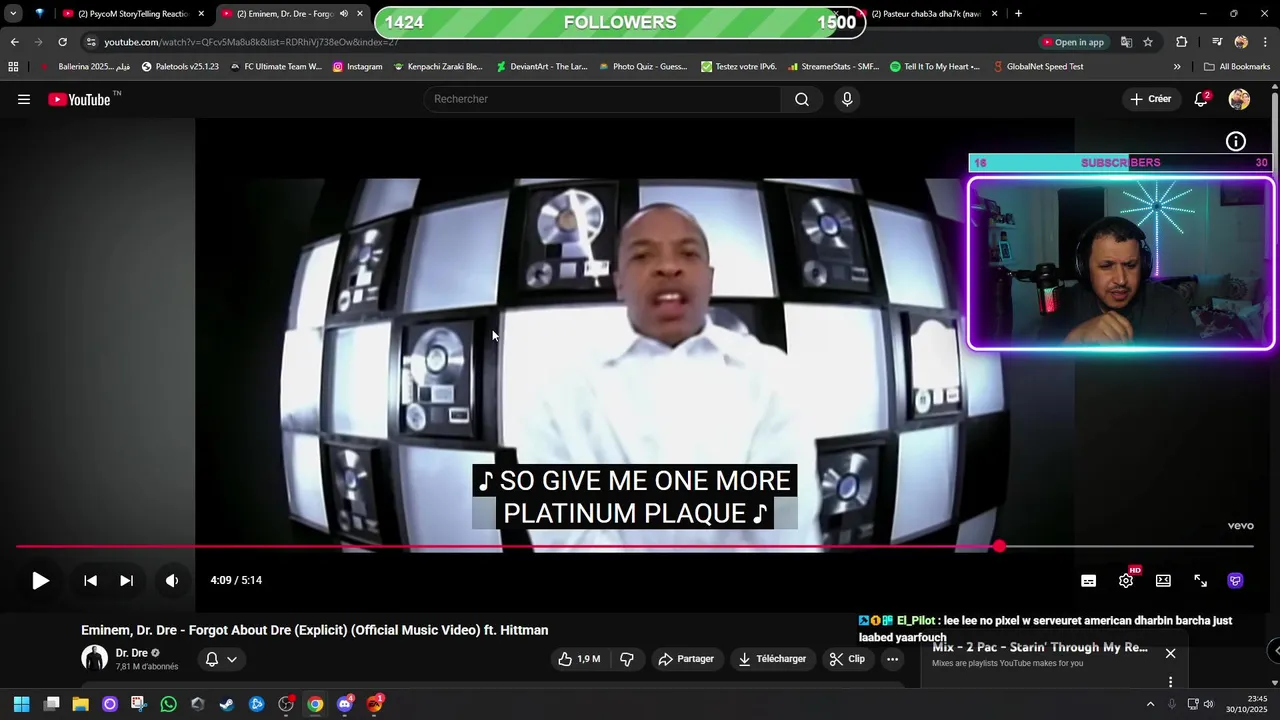Open the YouTube guide hamburger menu
Viewport: 1280px width, 720px height.
pos(24,99)
